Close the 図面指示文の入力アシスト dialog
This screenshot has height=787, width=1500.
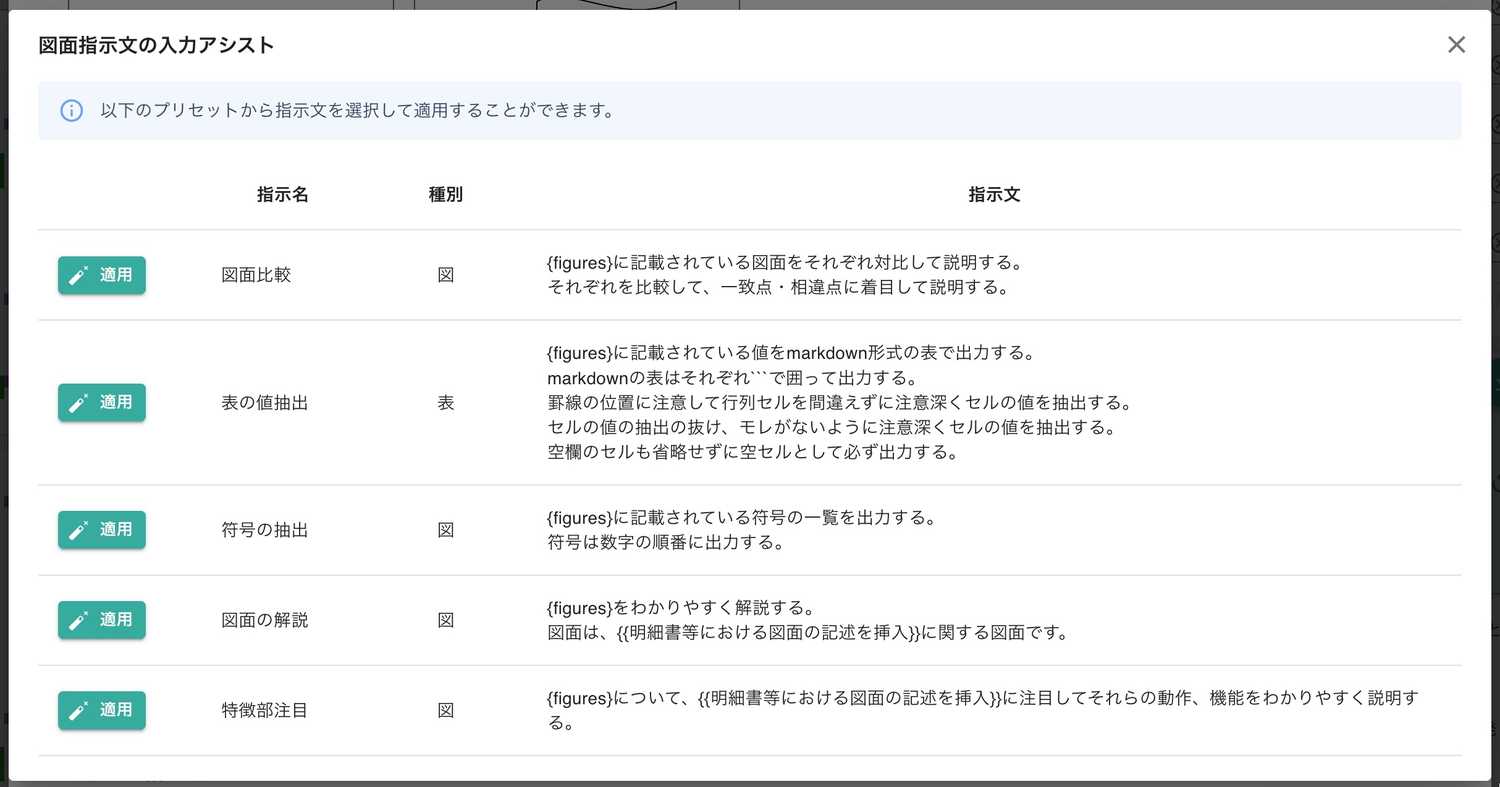point(1456,44)
